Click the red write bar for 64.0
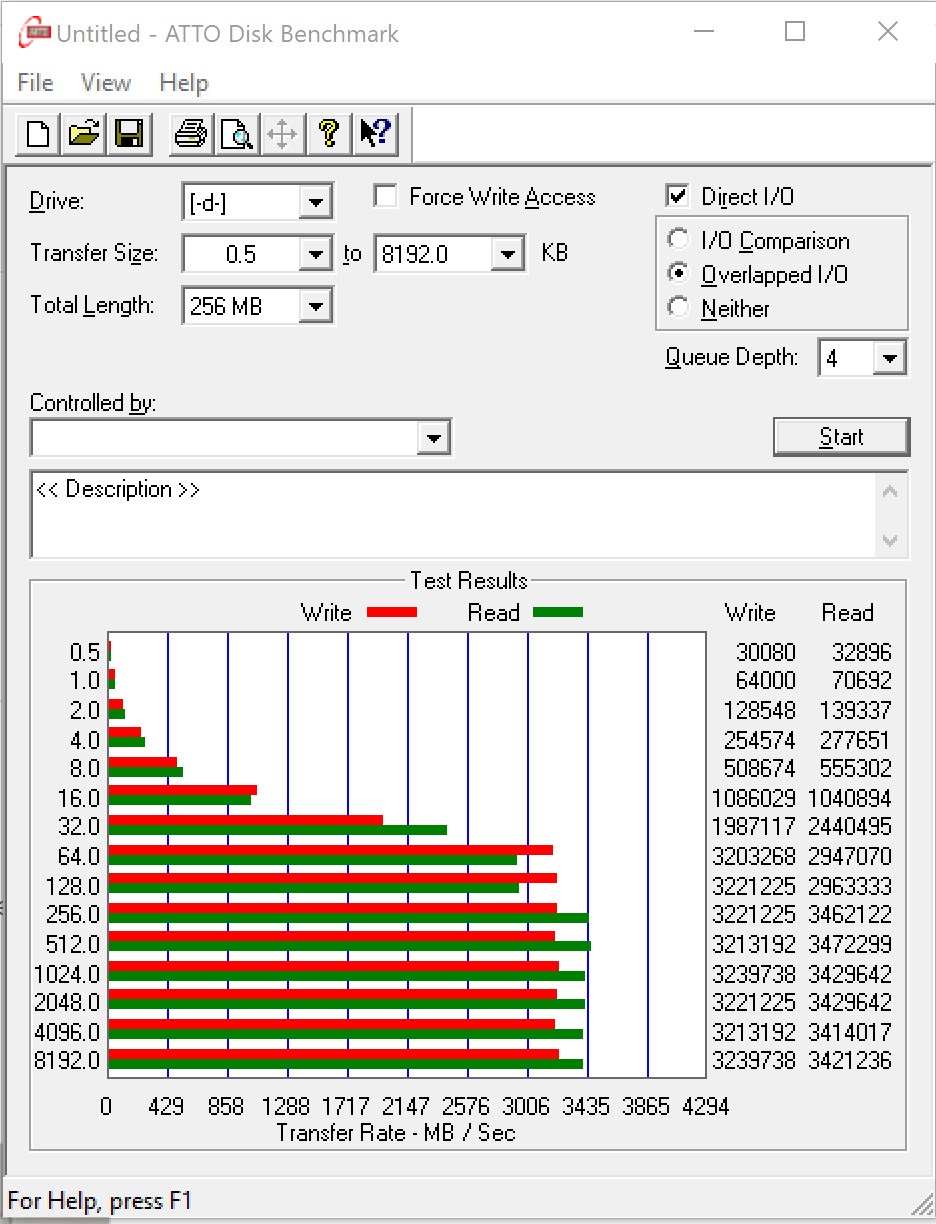Viewport: 936px width, 1224px height. [x=330, y=850]
